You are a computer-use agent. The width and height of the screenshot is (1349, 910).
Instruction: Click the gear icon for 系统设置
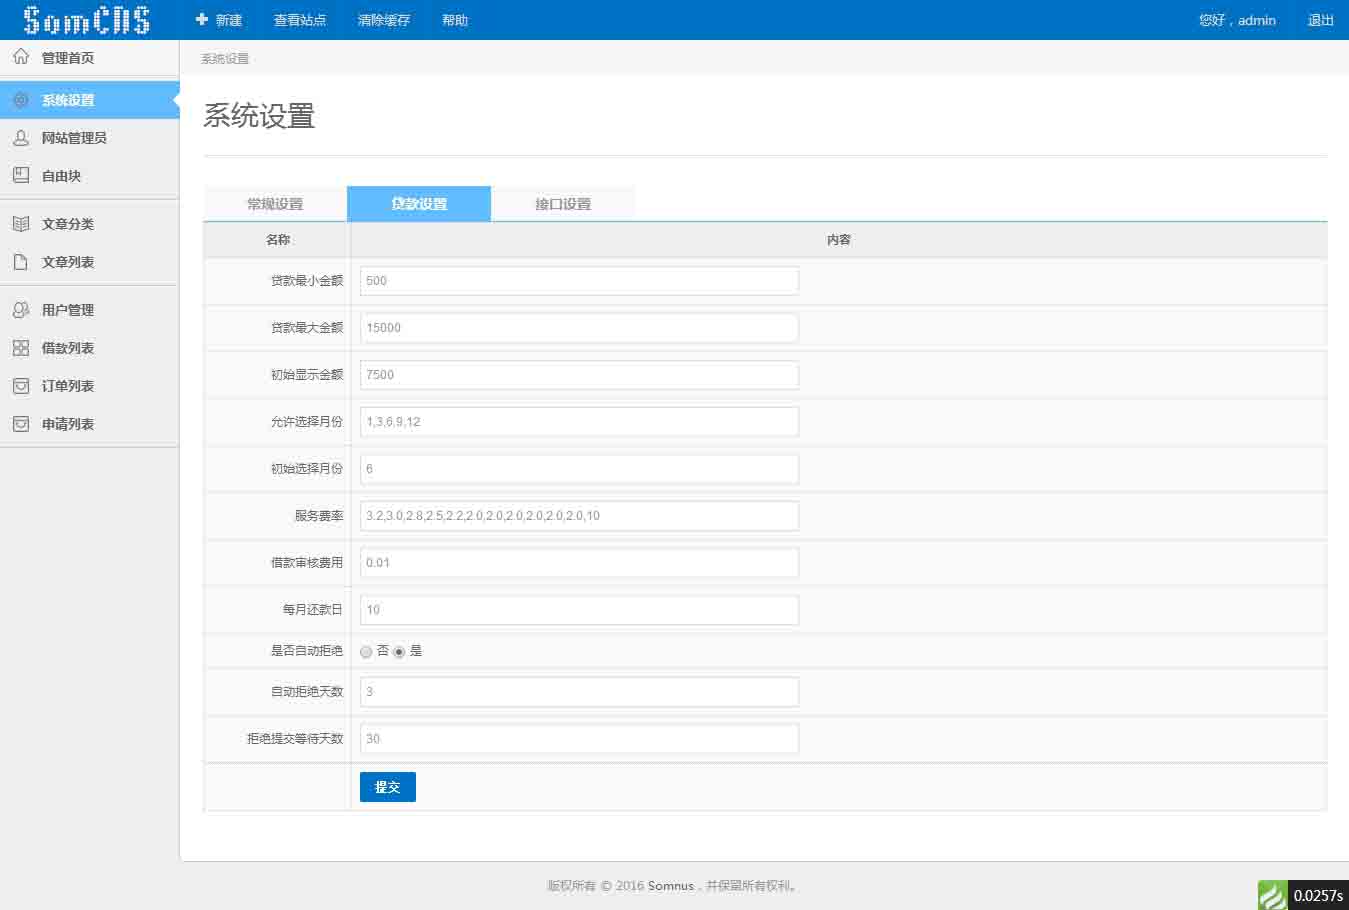pyautogui.click(x=21, y=100)
